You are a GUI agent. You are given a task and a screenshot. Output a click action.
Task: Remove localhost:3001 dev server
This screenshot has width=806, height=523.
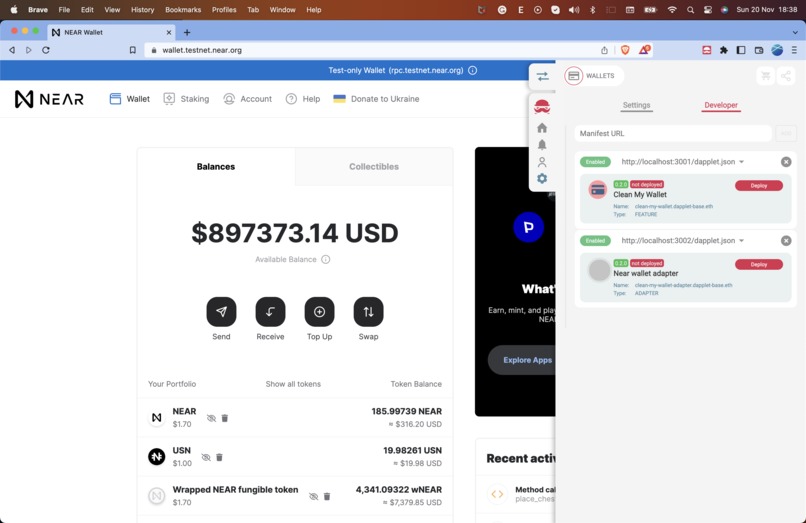(x=786, y=162)
